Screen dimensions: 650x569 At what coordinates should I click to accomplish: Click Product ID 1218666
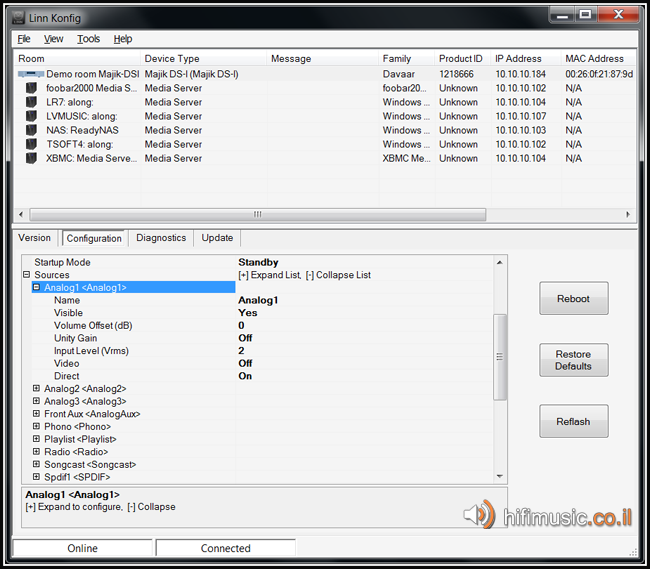point(456,74)
